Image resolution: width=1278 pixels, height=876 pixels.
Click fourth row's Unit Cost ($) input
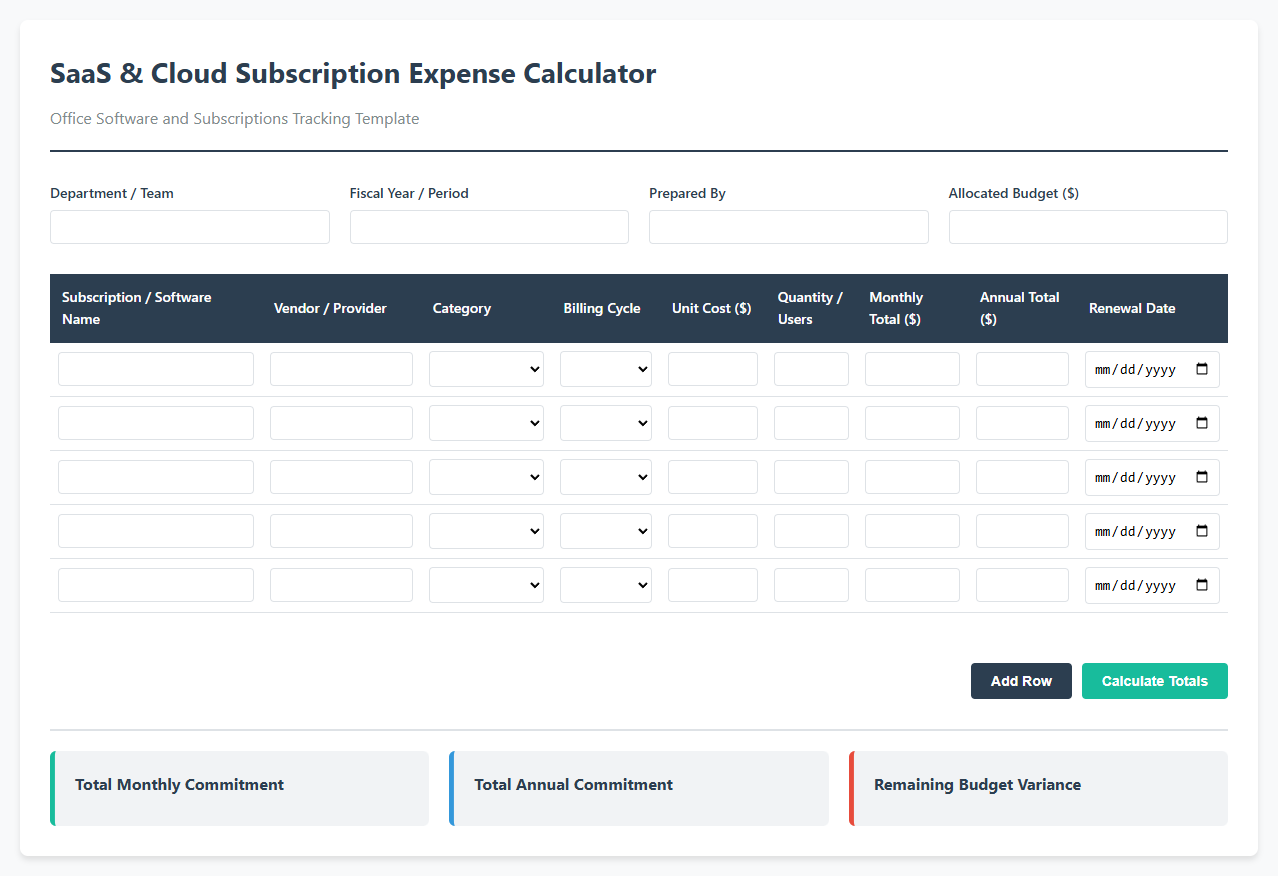713,531
